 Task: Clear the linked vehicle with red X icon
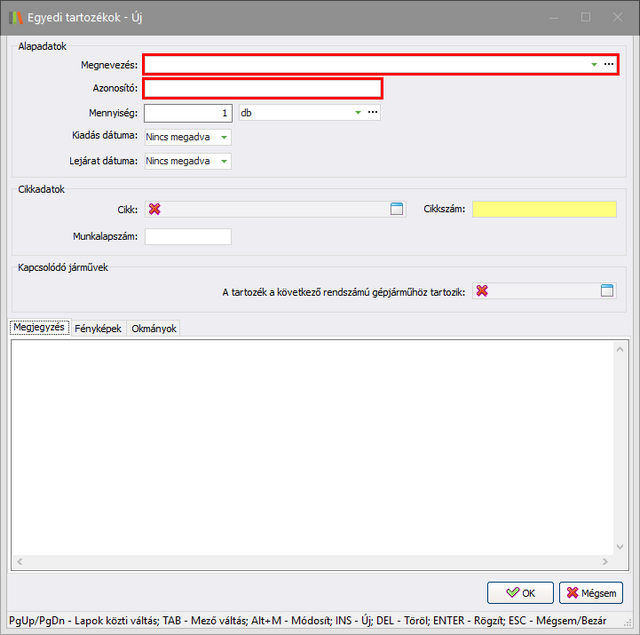coord(482,291)
